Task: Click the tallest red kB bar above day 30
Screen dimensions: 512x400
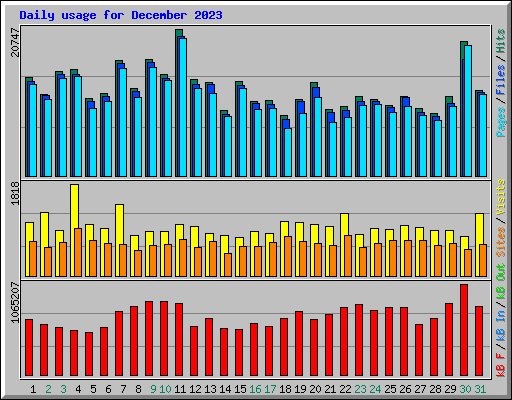Action: click(x=464, y=330)
